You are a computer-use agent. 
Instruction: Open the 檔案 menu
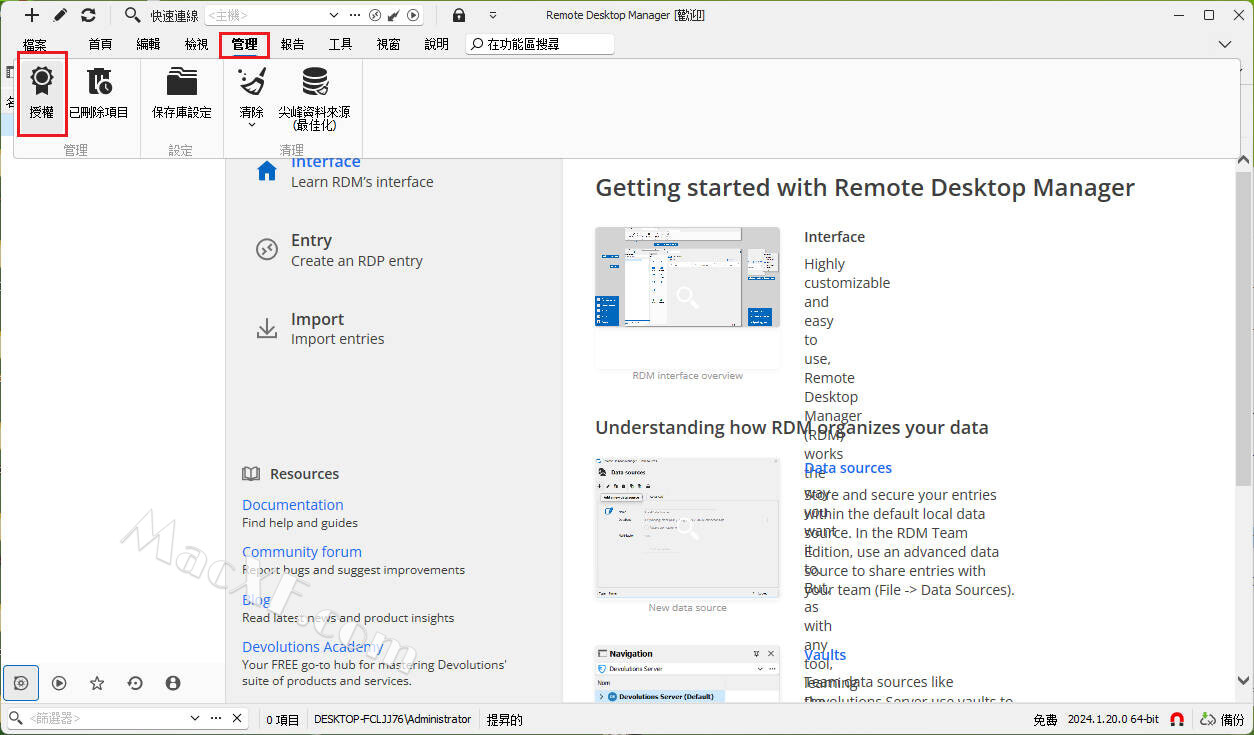(35, 44)
